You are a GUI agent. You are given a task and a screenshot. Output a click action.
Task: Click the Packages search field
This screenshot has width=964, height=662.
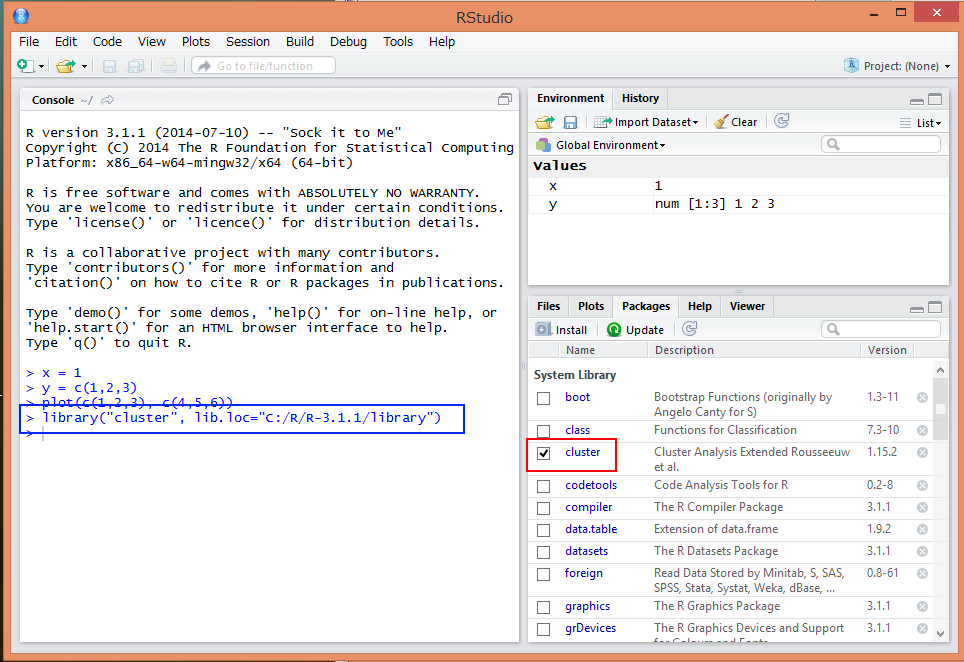tap(880, 329)
